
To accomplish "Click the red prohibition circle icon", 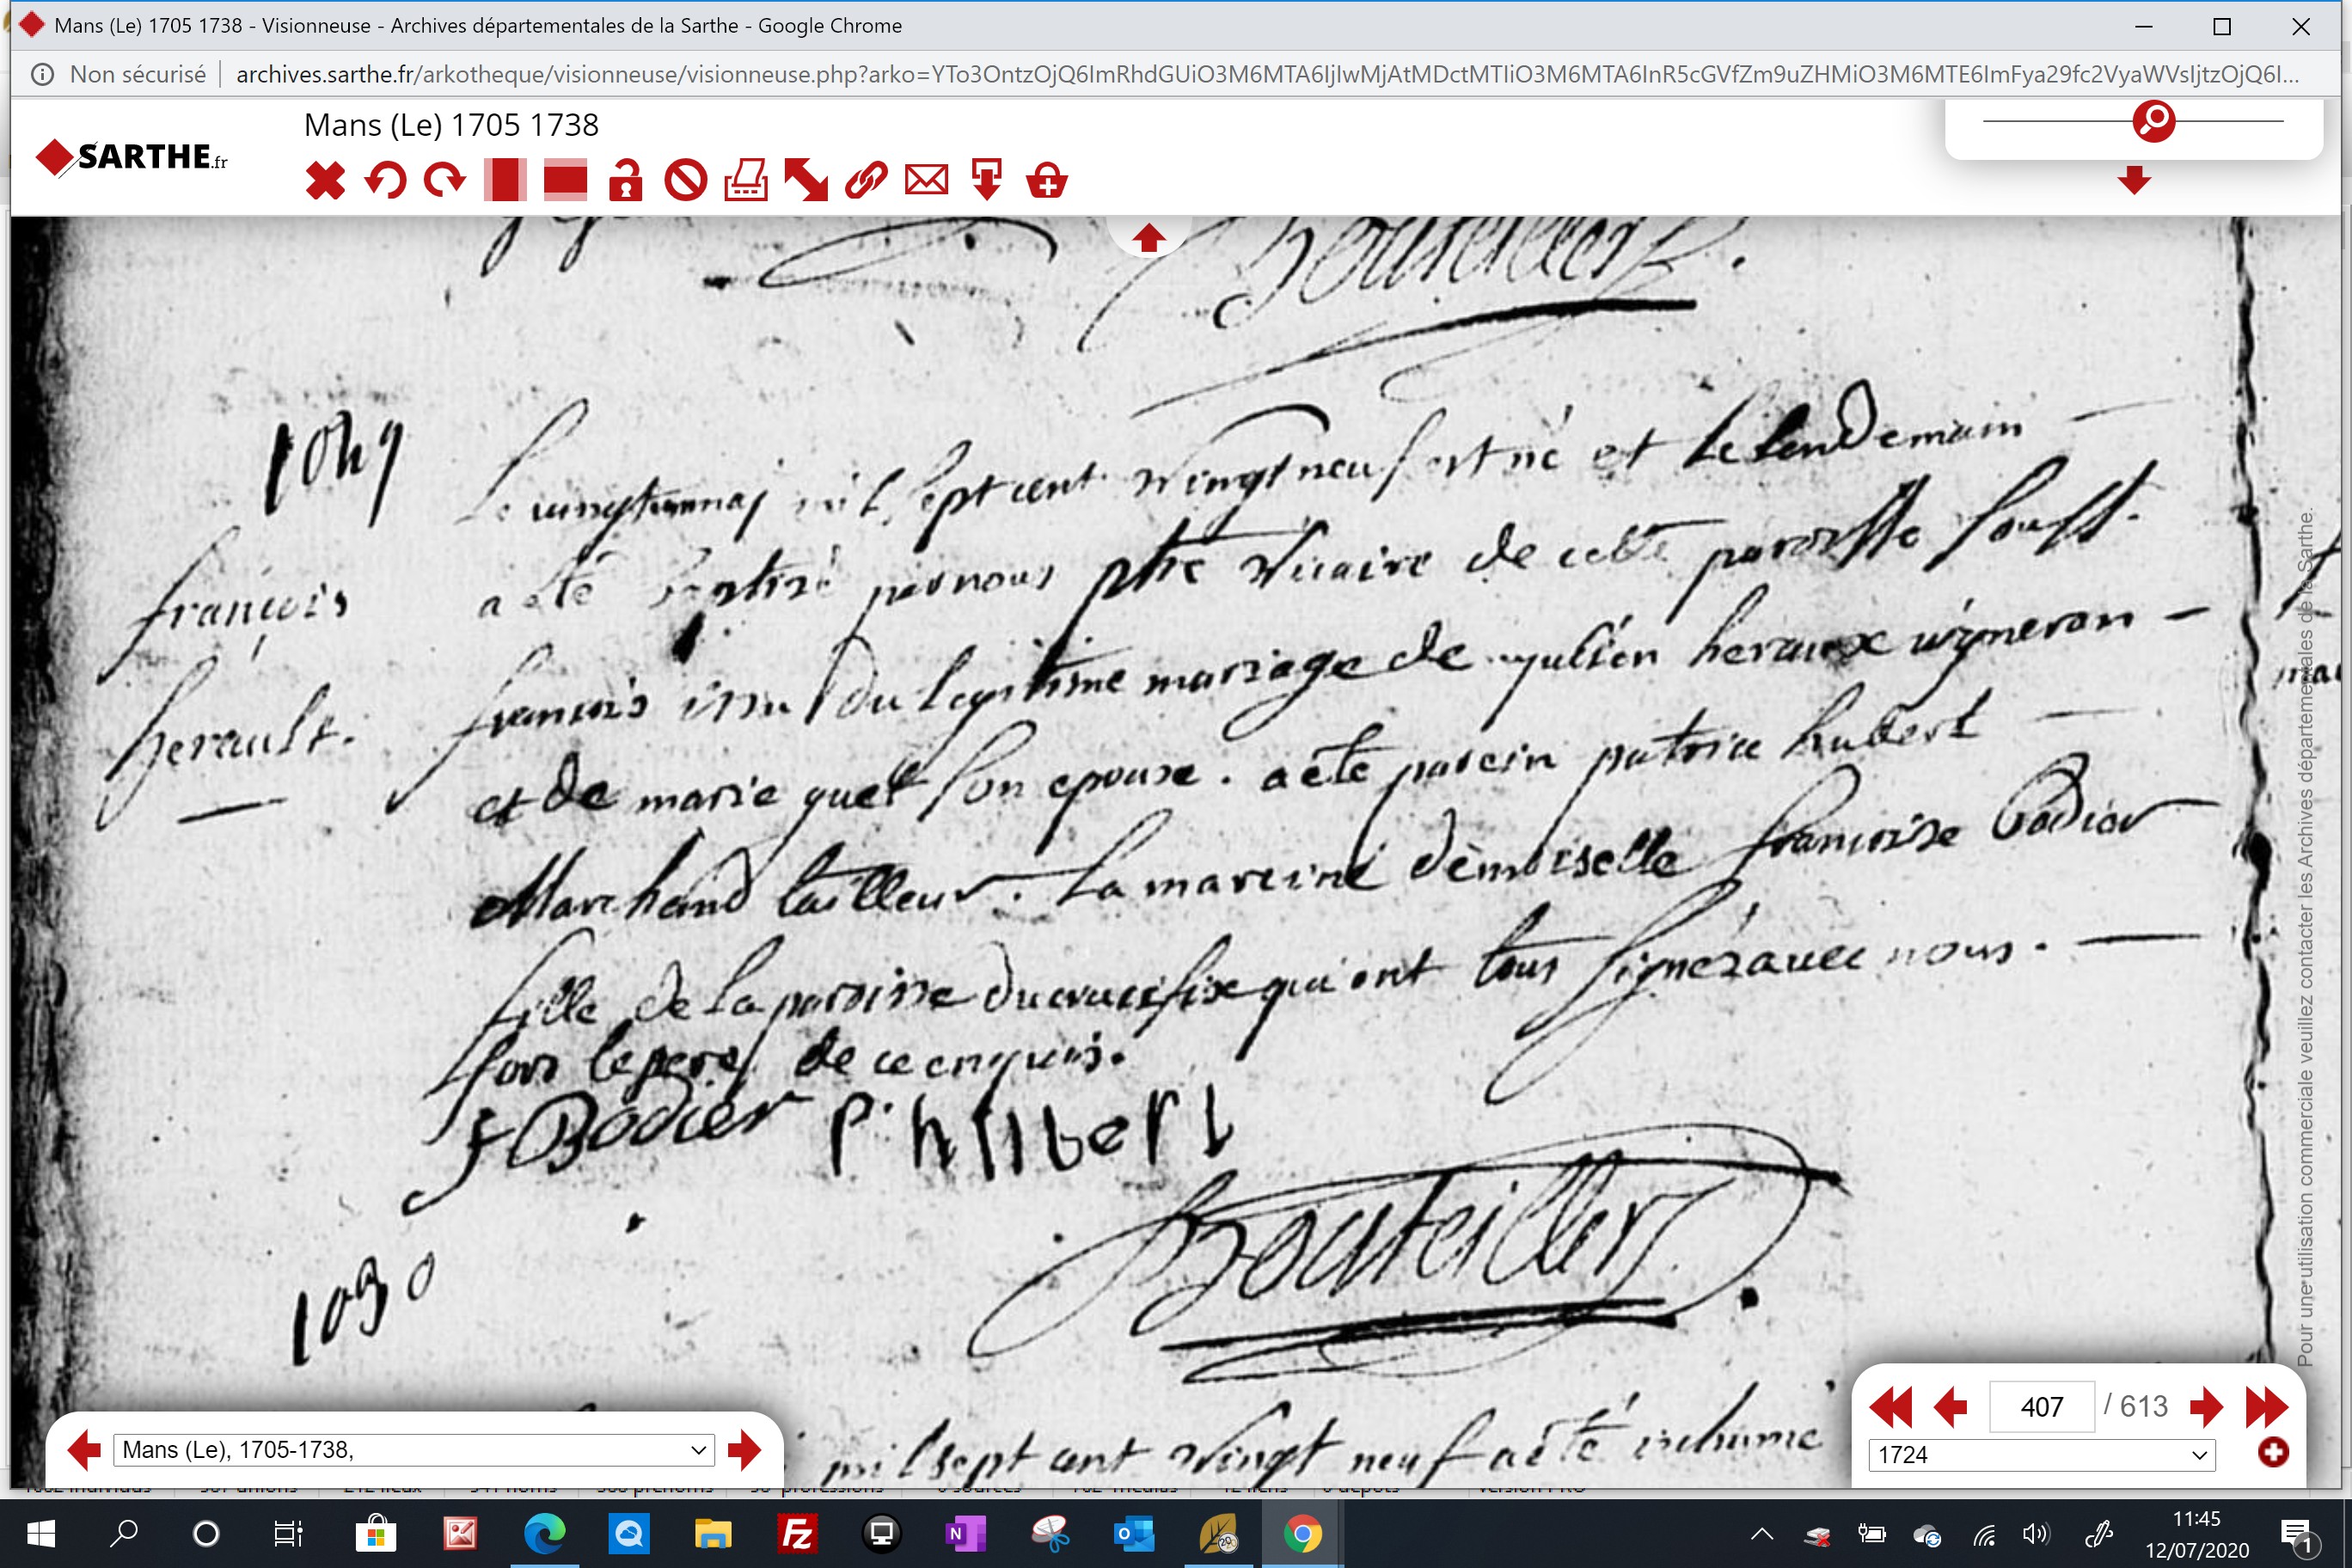I will click(686, 181).
